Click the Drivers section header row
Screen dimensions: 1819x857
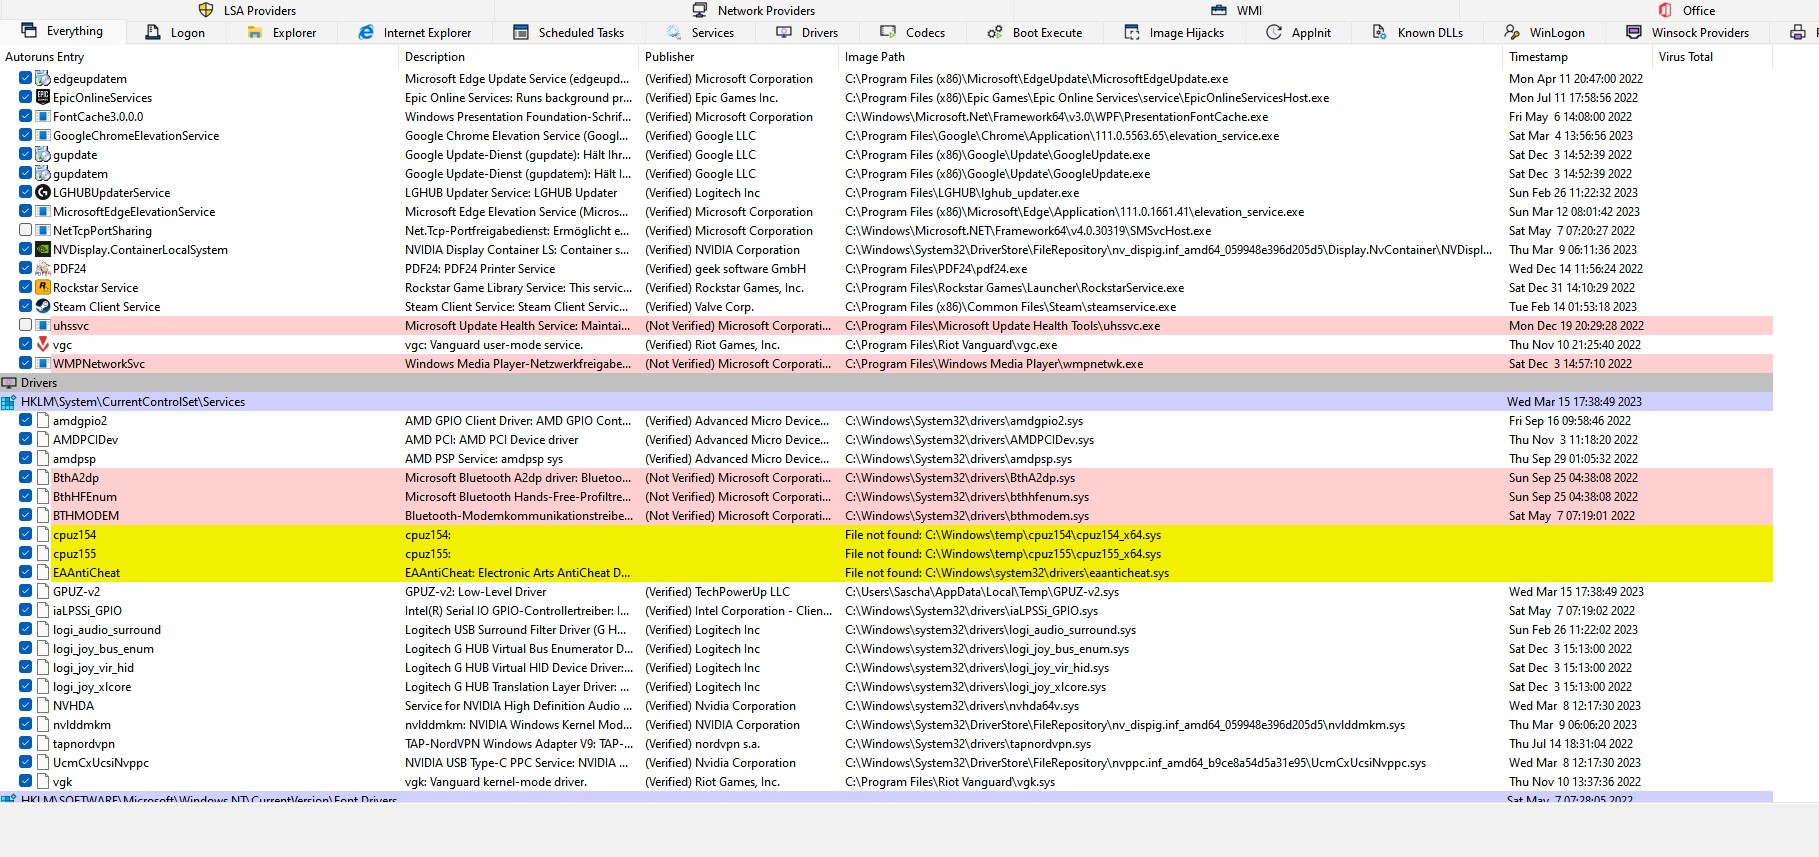click(886, 383)
